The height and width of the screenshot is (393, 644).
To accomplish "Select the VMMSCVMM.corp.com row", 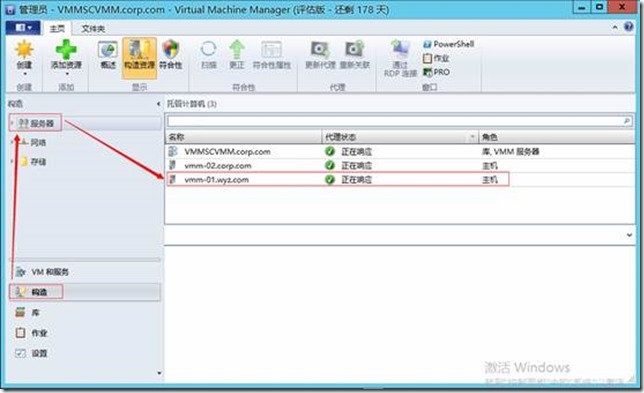I will tap(400, 152).
